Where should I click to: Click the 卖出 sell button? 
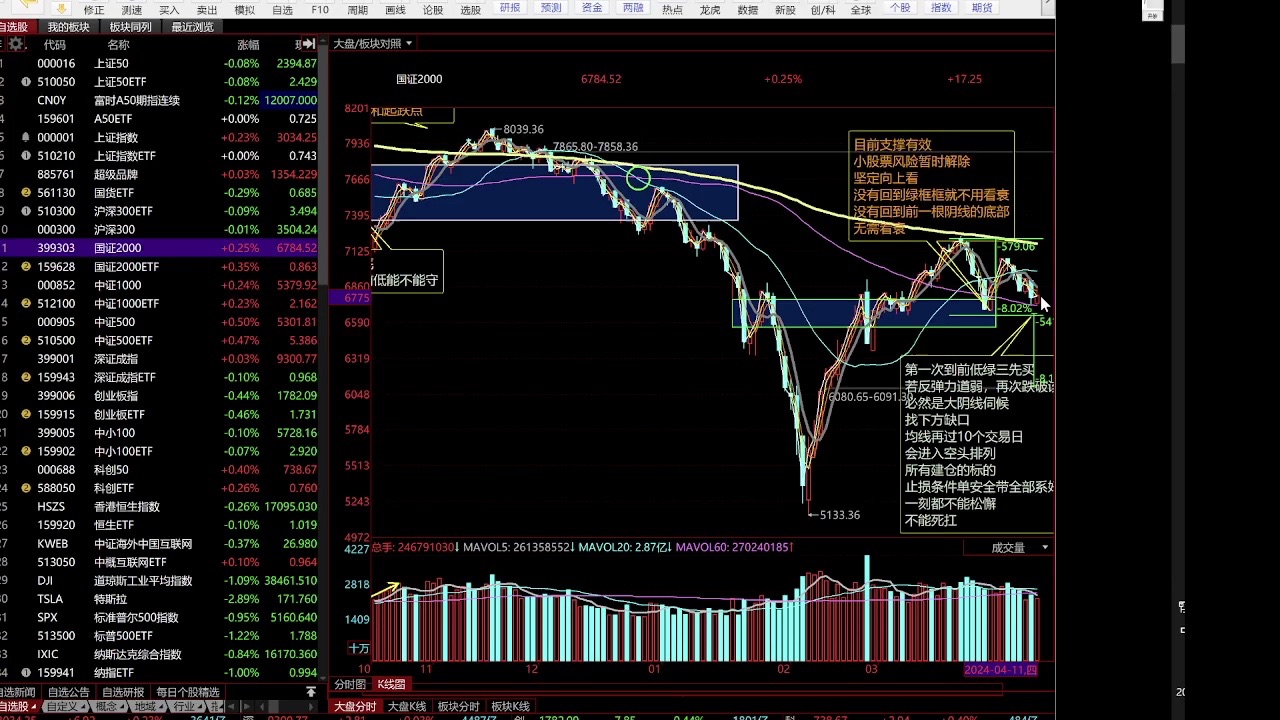[207, 10]
